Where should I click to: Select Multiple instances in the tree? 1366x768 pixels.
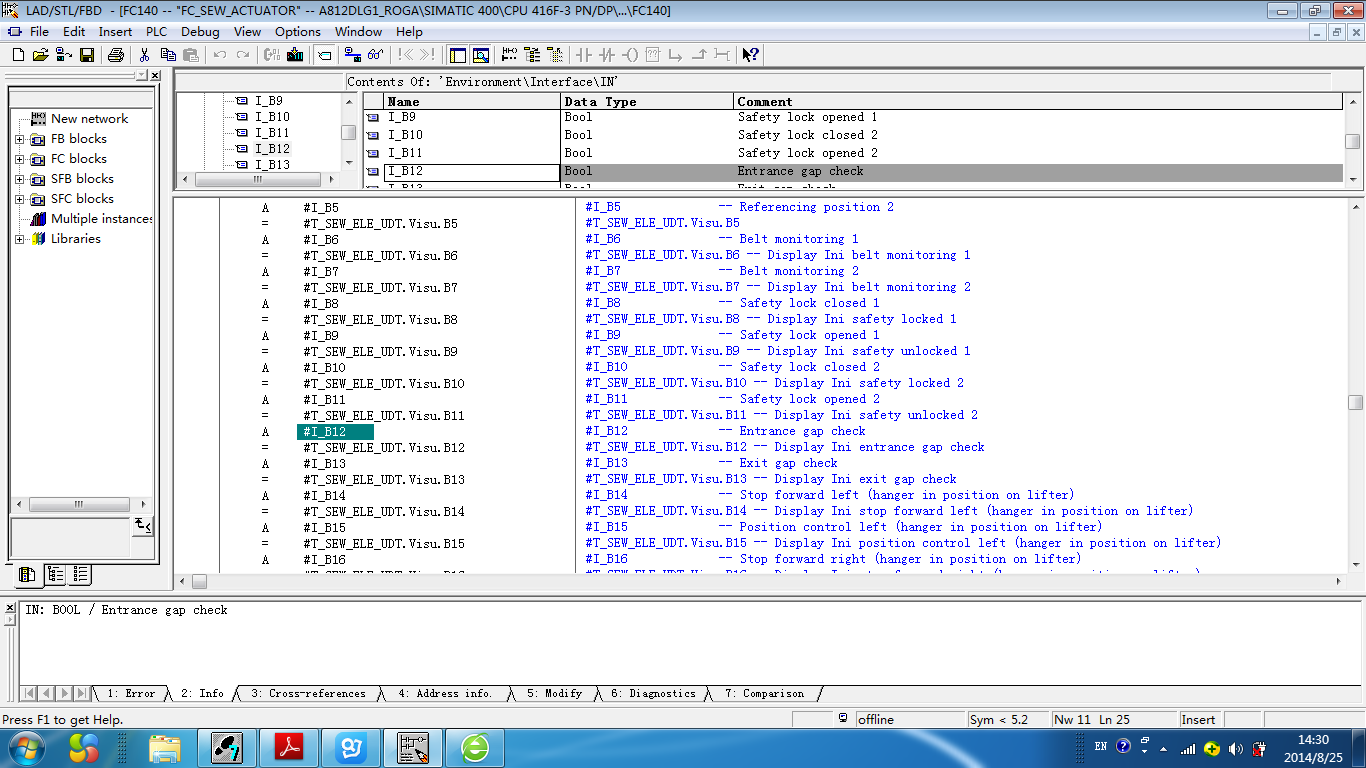coord(102,219)
